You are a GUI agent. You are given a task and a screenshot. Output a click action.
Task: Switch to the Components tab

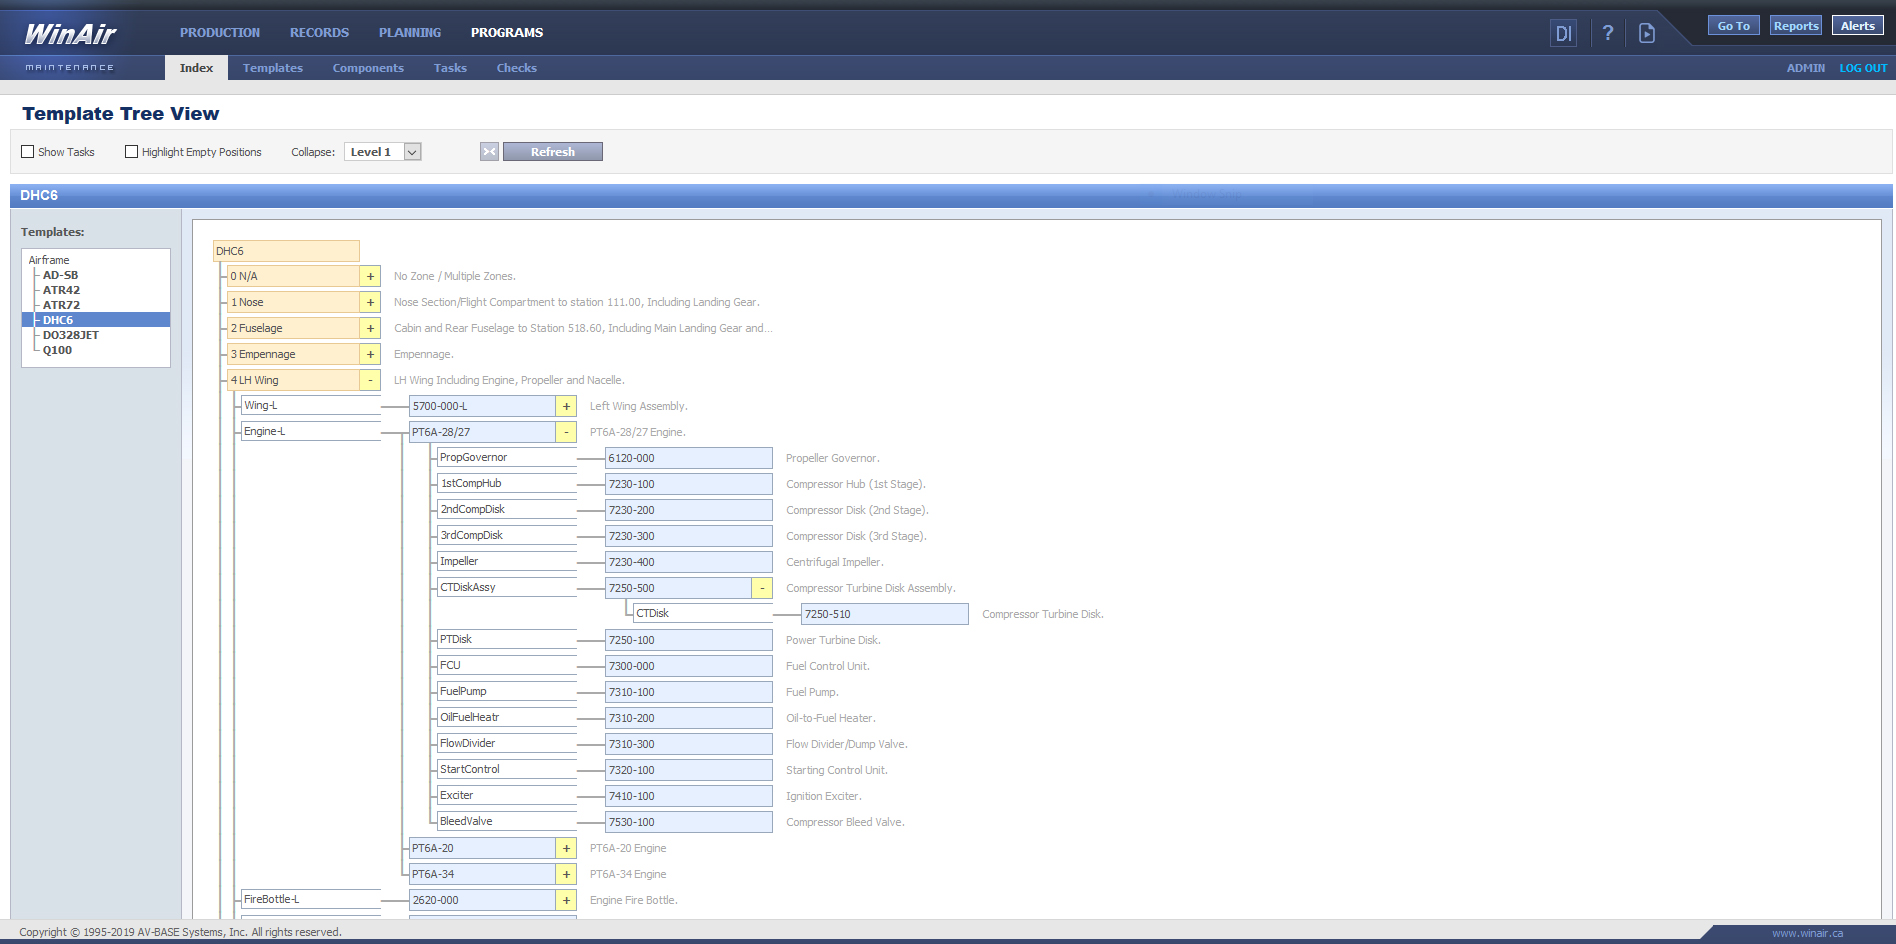coord(368,68)
